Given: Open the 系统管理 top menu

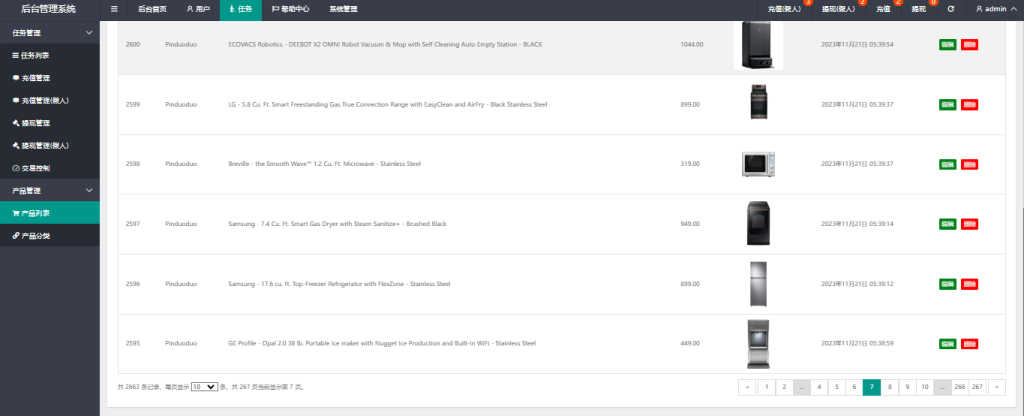Looking at the screenshot, I should (343, 9).
